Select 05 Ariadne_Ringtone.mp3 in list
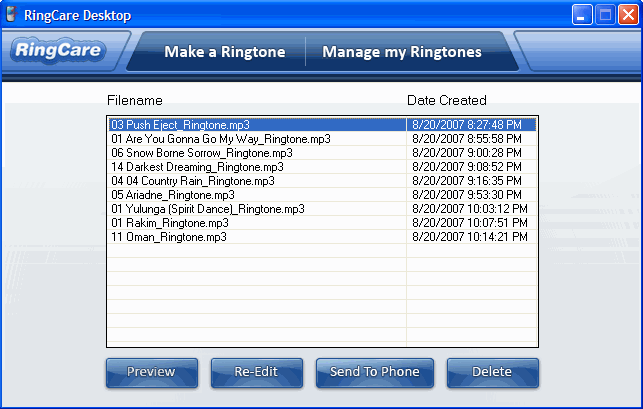Screen dimensions: 643x409 [173, 195]
